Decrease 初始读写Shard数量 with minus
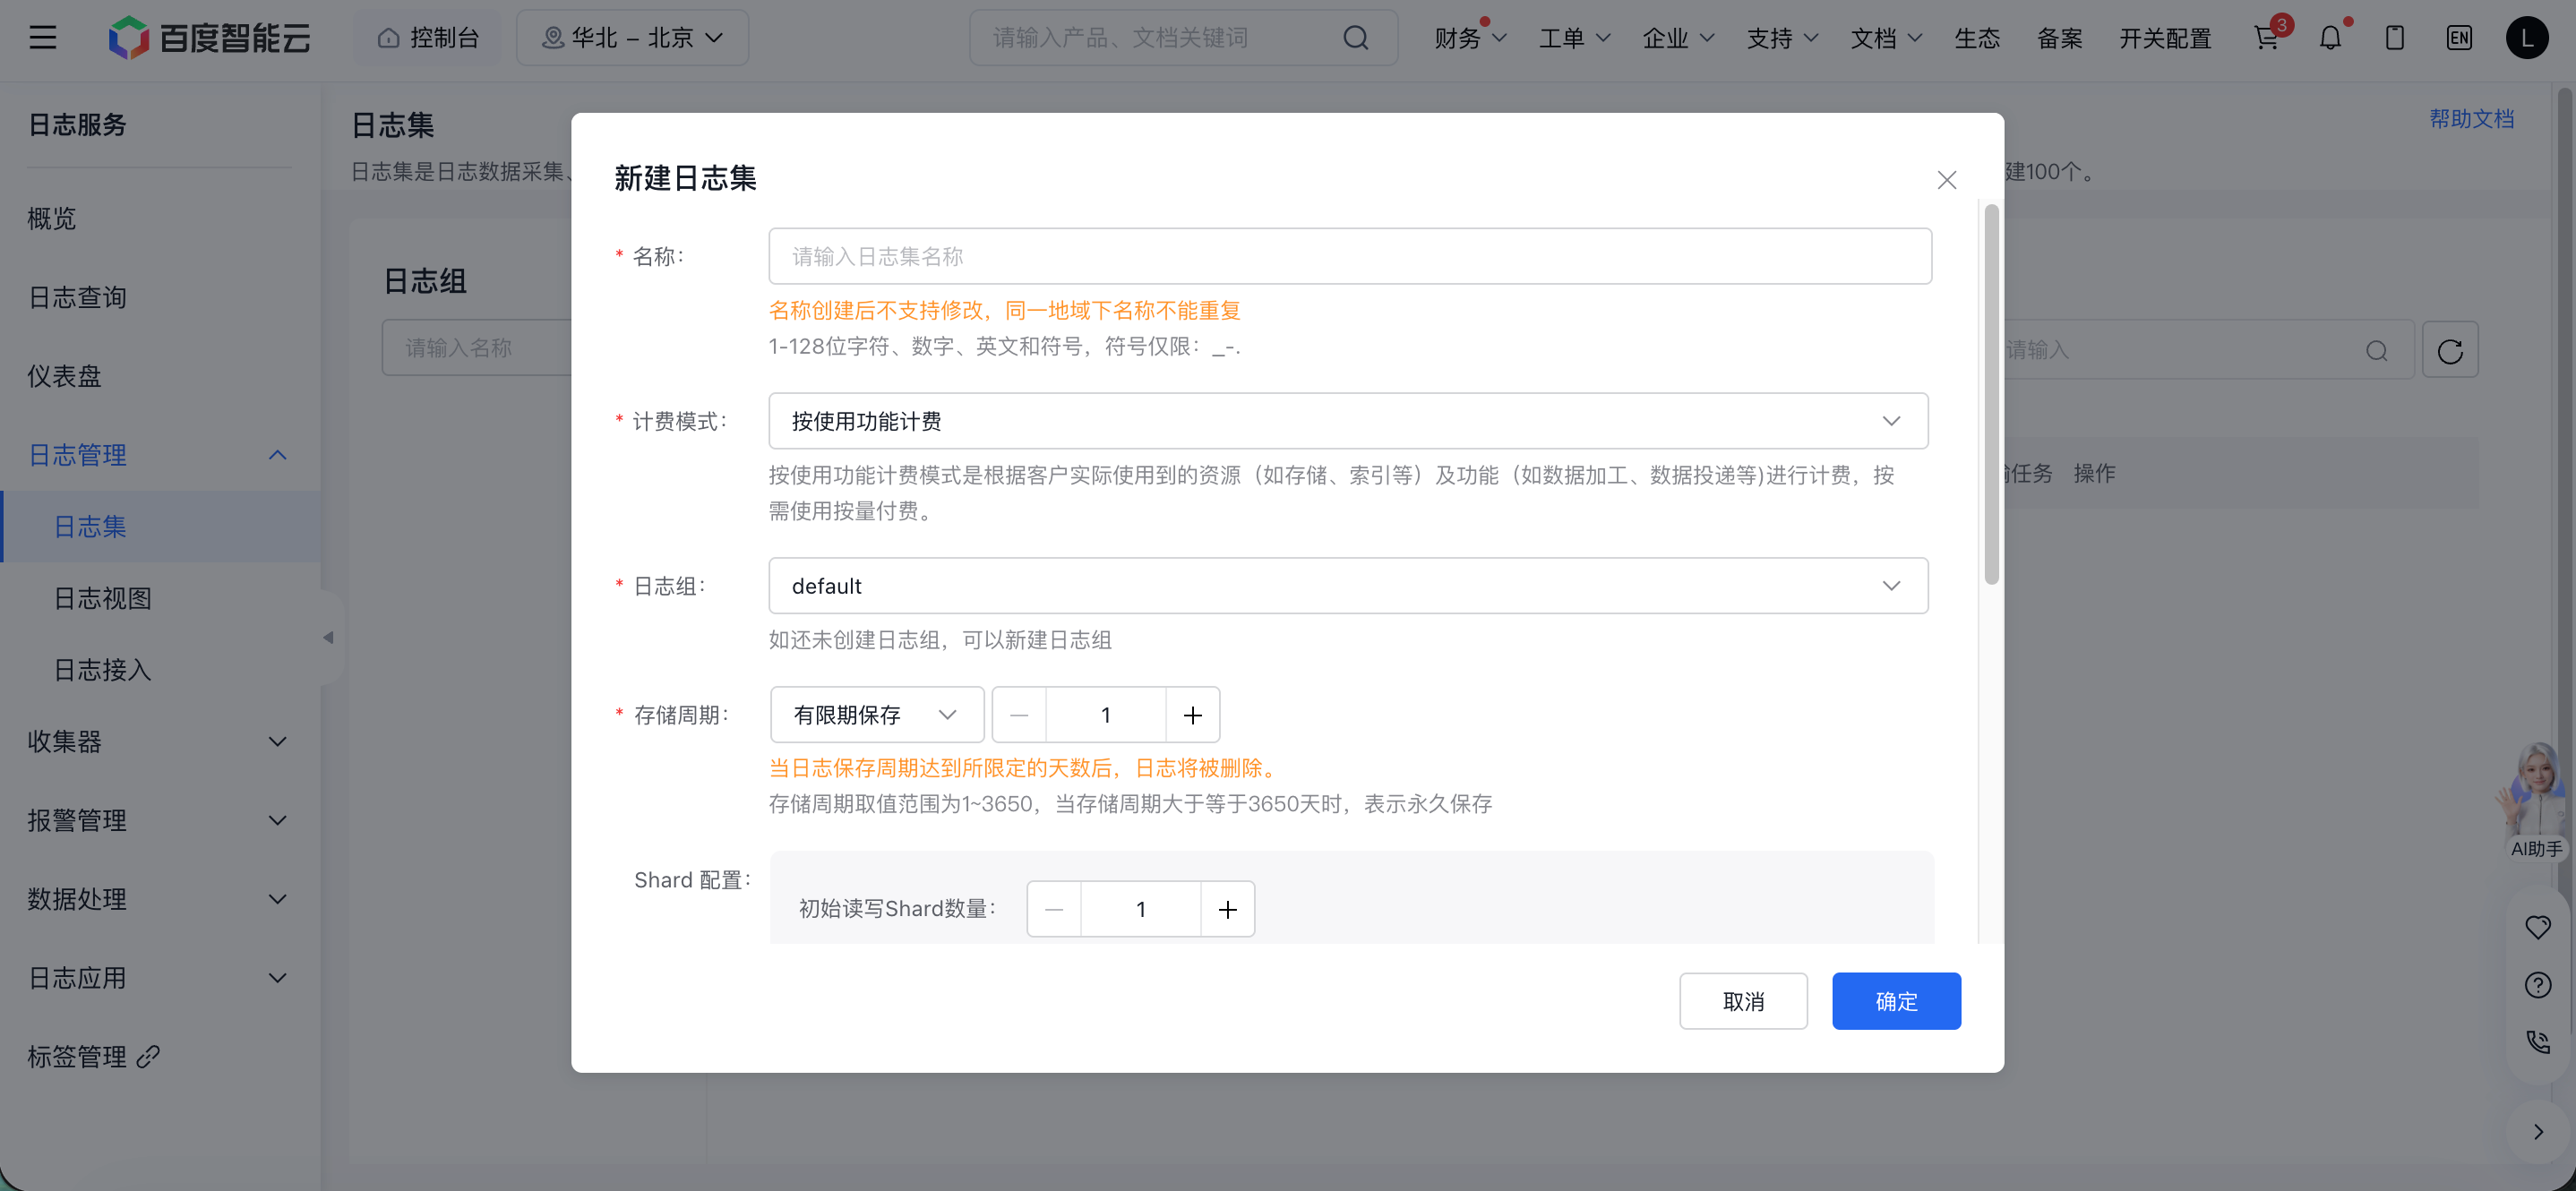The height and width of the screenshot is (1191, 2576). 1054,909
